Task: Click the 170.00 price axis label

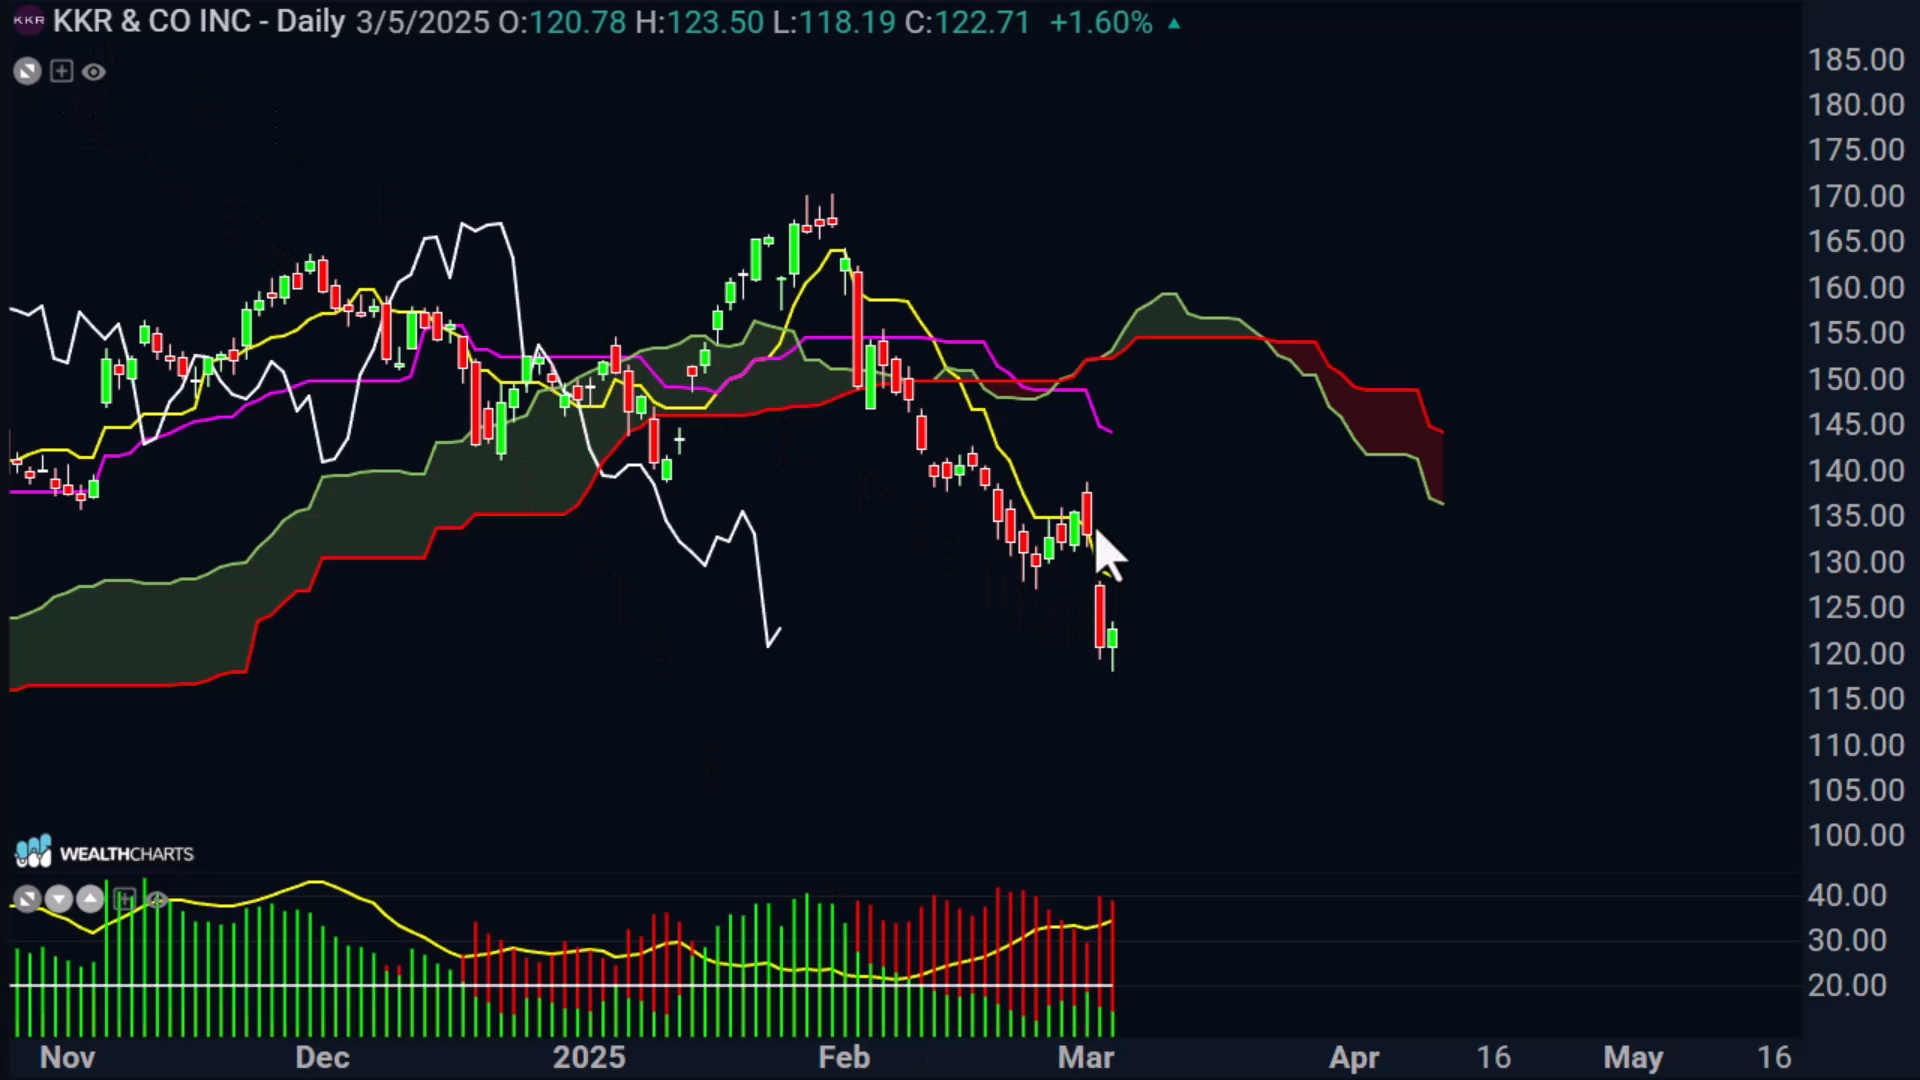Action: [x=1856, y=196]
